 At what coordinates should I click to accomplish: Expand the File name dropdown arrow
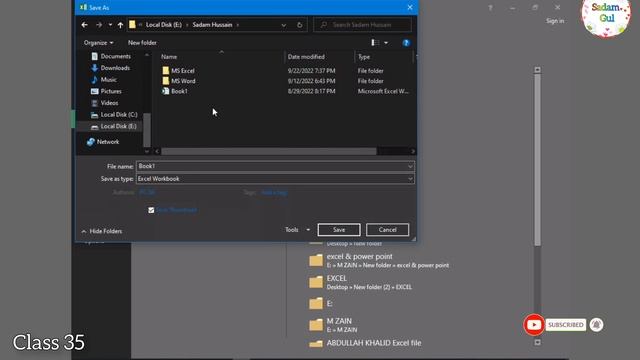coord(410,167)
